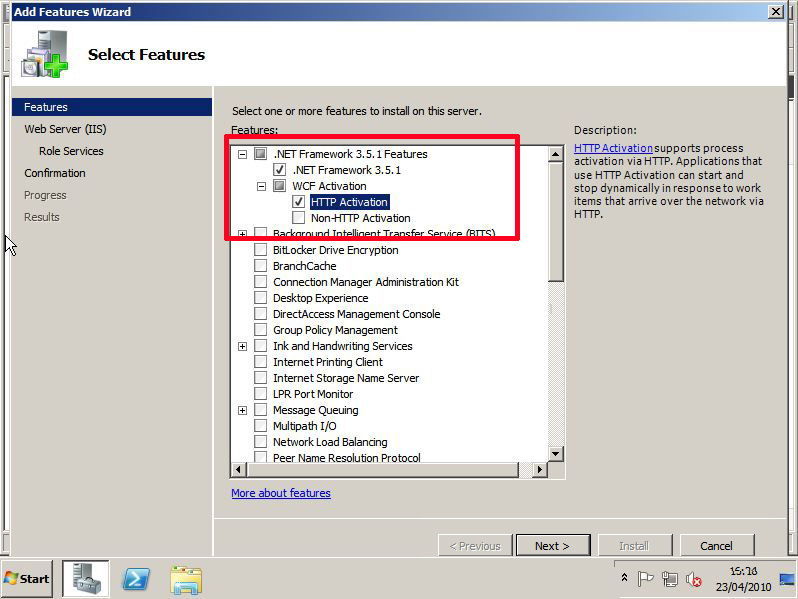This screenshot has height=599, width=798.
Task: Expand Ink and Handwriting Services node
Action: (243, 347)
